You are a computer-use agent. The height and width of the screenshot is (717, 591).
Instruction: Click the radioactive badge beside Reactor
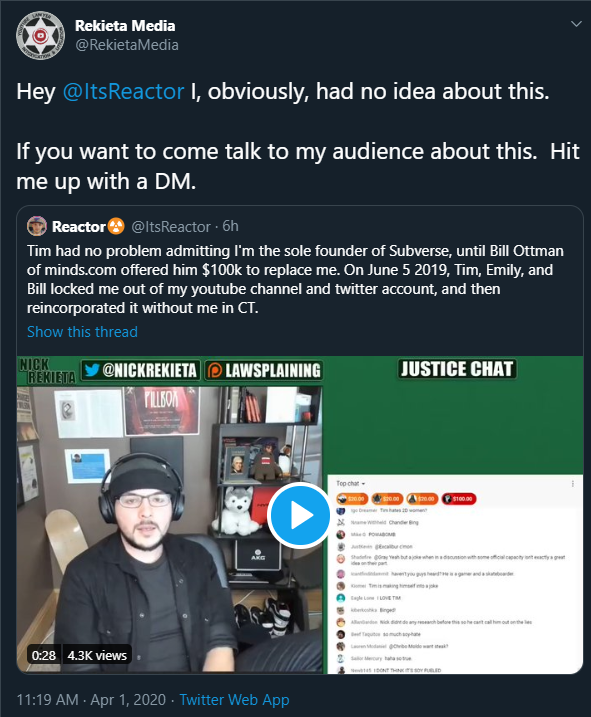(x=116, y=226)
